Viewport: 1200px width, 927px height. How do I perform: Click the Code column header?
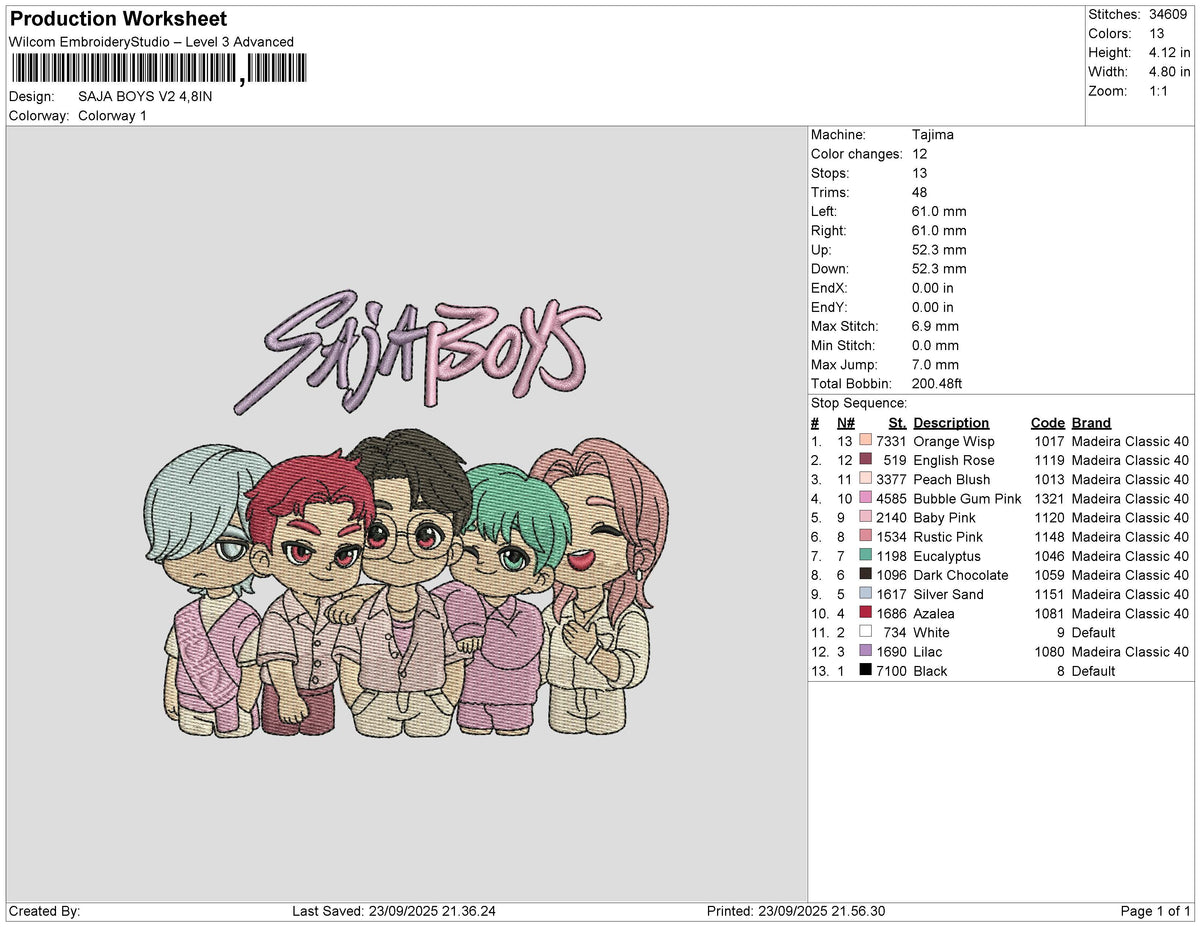coord(1048,423)
